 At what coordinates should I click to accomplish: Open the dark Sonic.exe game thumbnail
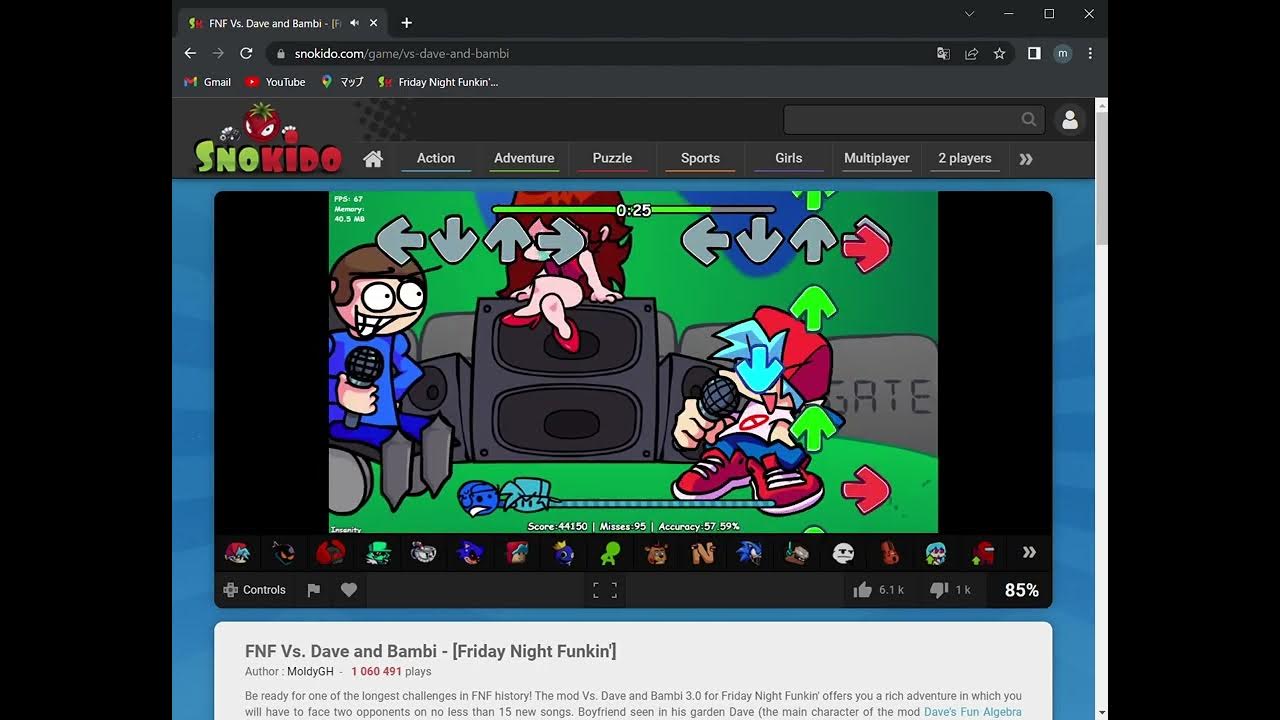470,552
